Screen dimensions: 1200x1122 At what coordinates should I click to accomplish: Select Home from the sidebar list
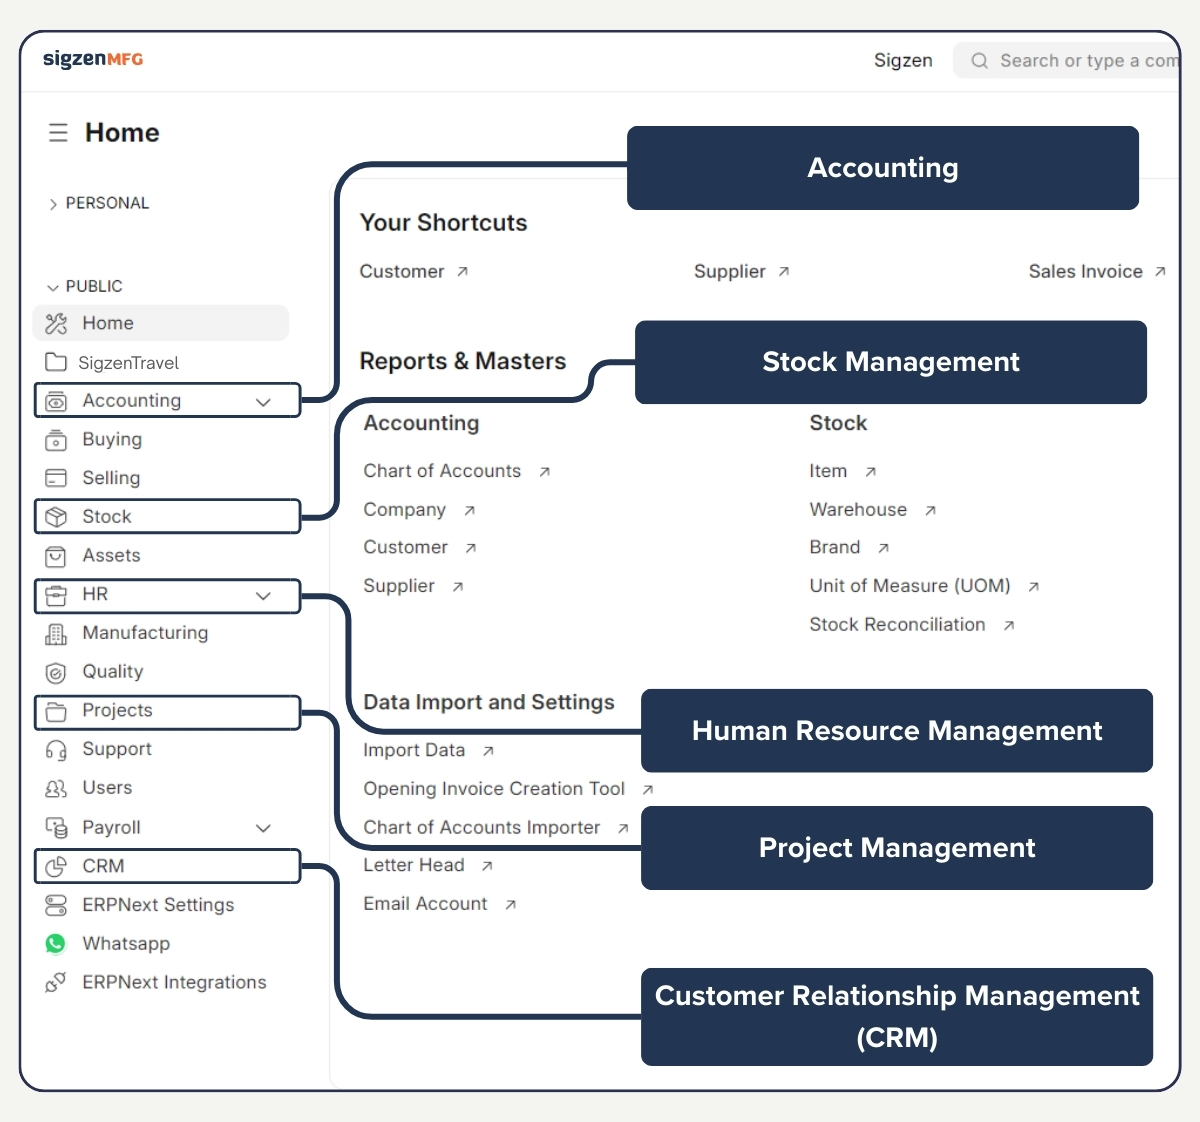tap(108, 323)
